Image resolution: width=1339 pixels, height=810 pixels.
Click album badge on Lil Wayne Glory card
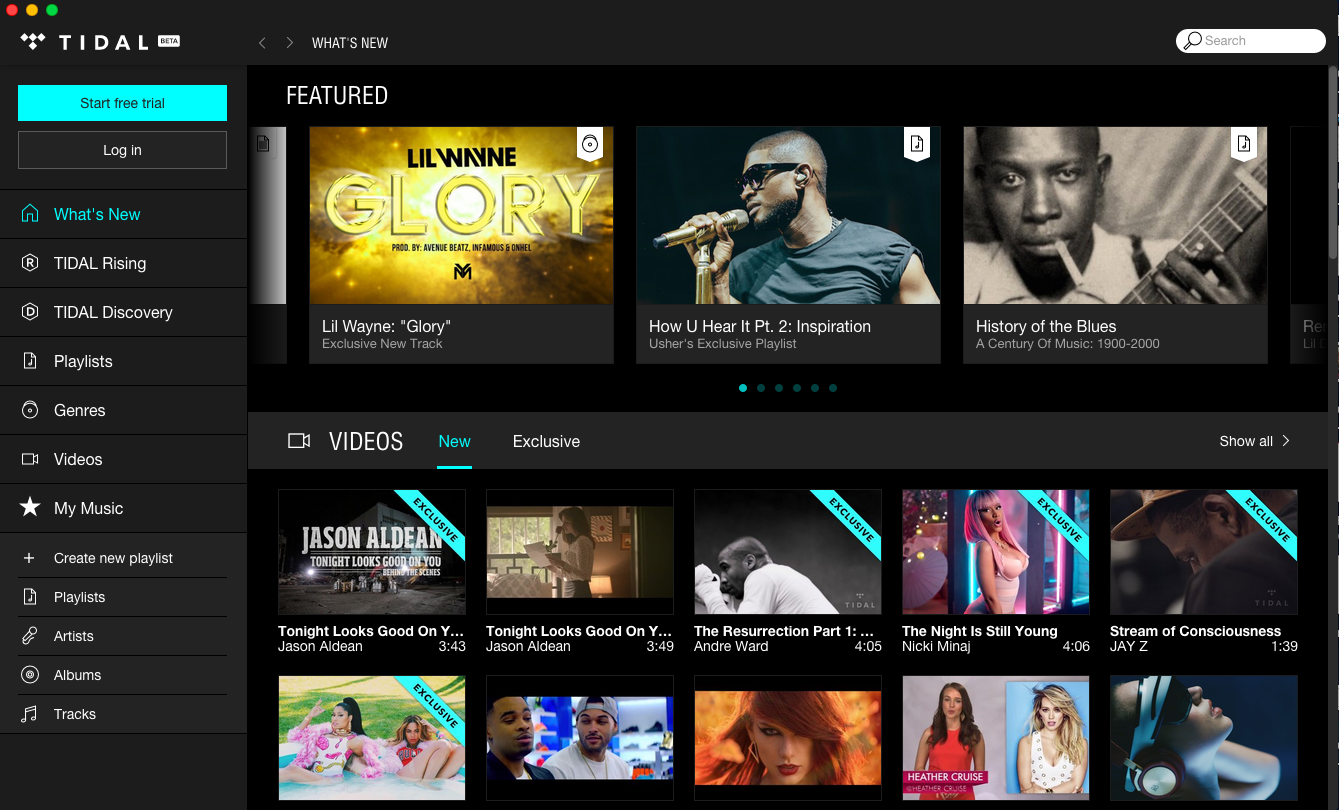tap(590, 143)
